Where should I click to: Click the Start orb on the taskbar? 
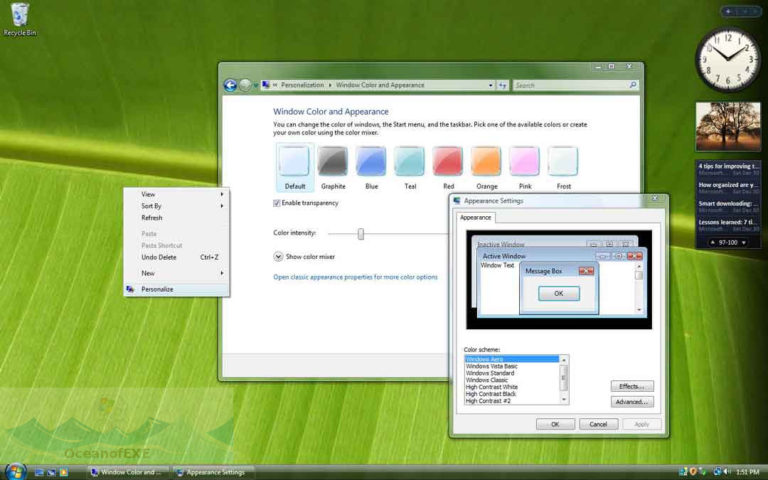pos(14,472)
